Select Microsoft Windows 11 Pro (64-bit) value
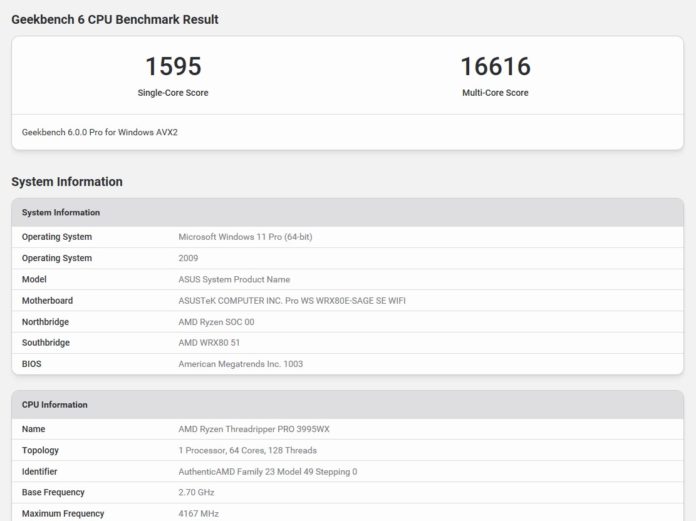The image size is (696, 521). tap(245, 237)
